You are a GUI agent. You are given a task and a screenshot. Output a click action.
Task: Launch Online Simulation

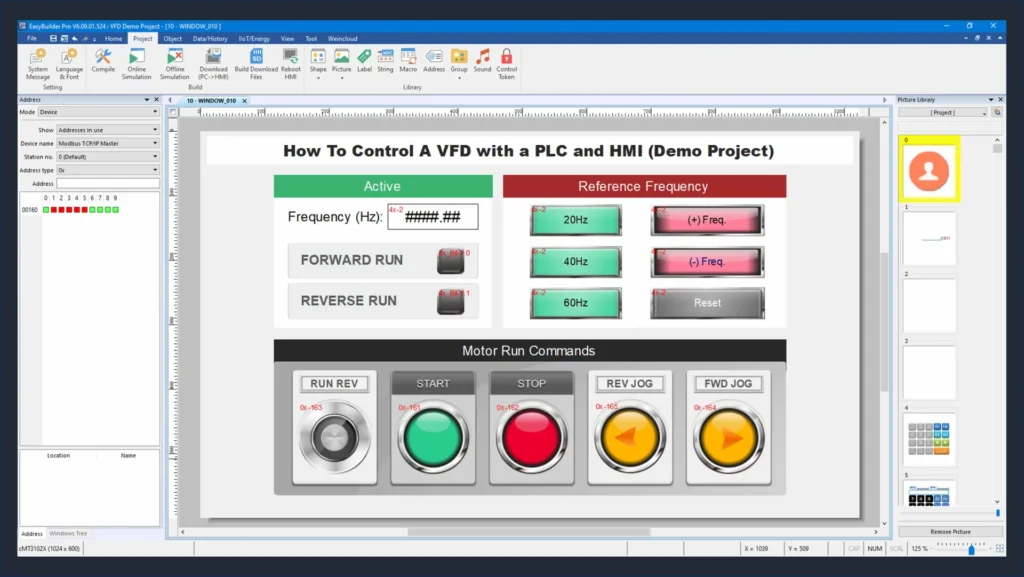point(136,62)
